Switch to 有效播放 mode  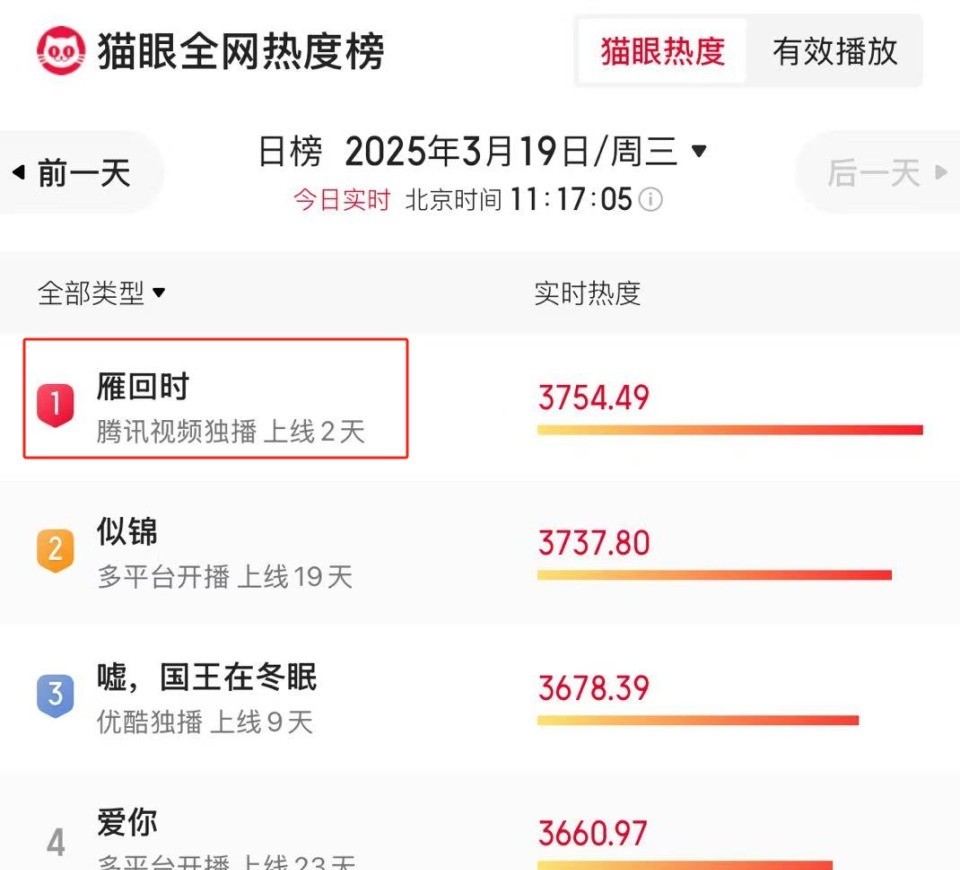(834, 51)
